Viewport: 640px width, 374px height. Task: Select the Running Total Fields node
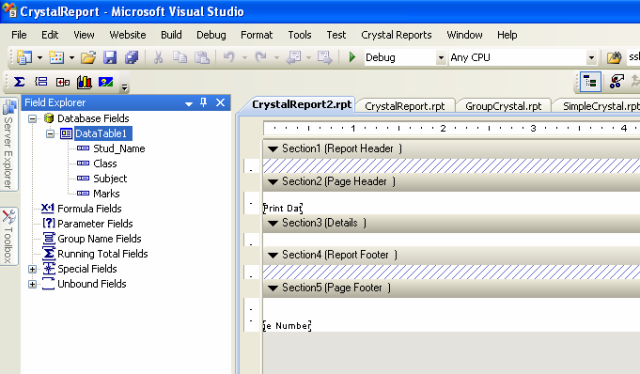tap(102, 254)
